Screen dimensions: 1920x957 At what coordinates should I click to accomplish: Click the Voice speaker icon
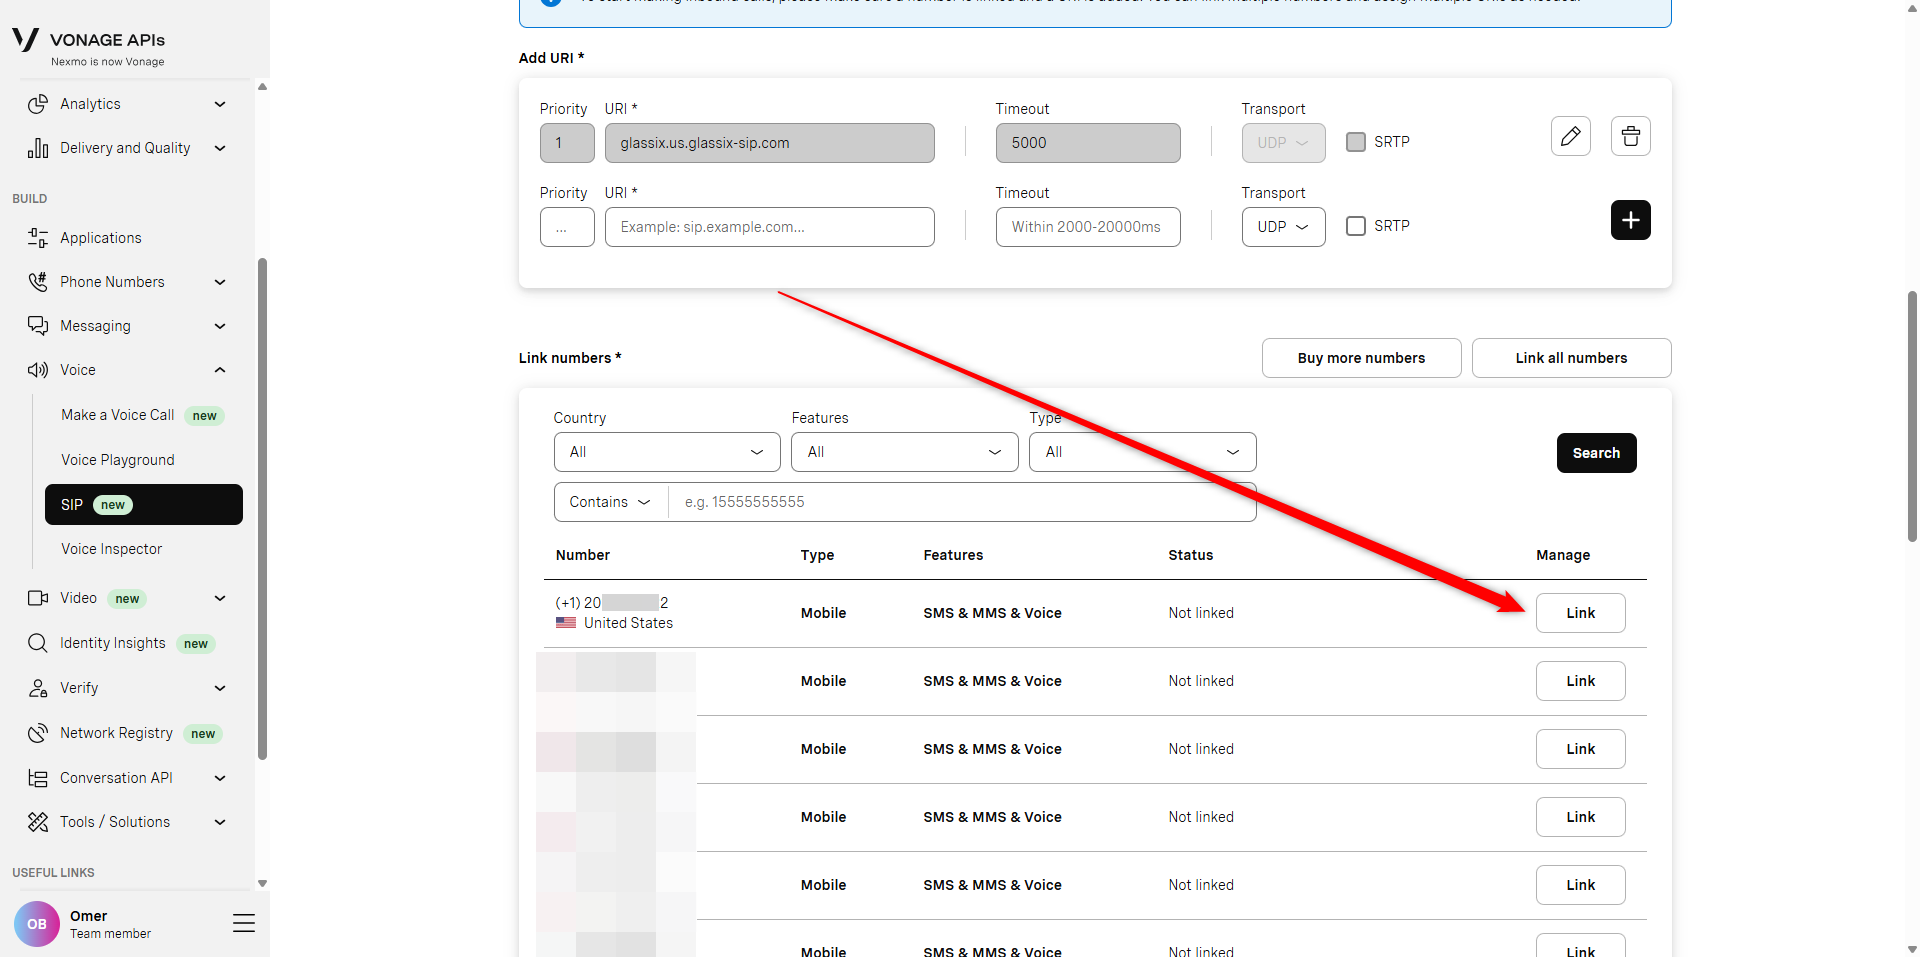click(38, 370)
